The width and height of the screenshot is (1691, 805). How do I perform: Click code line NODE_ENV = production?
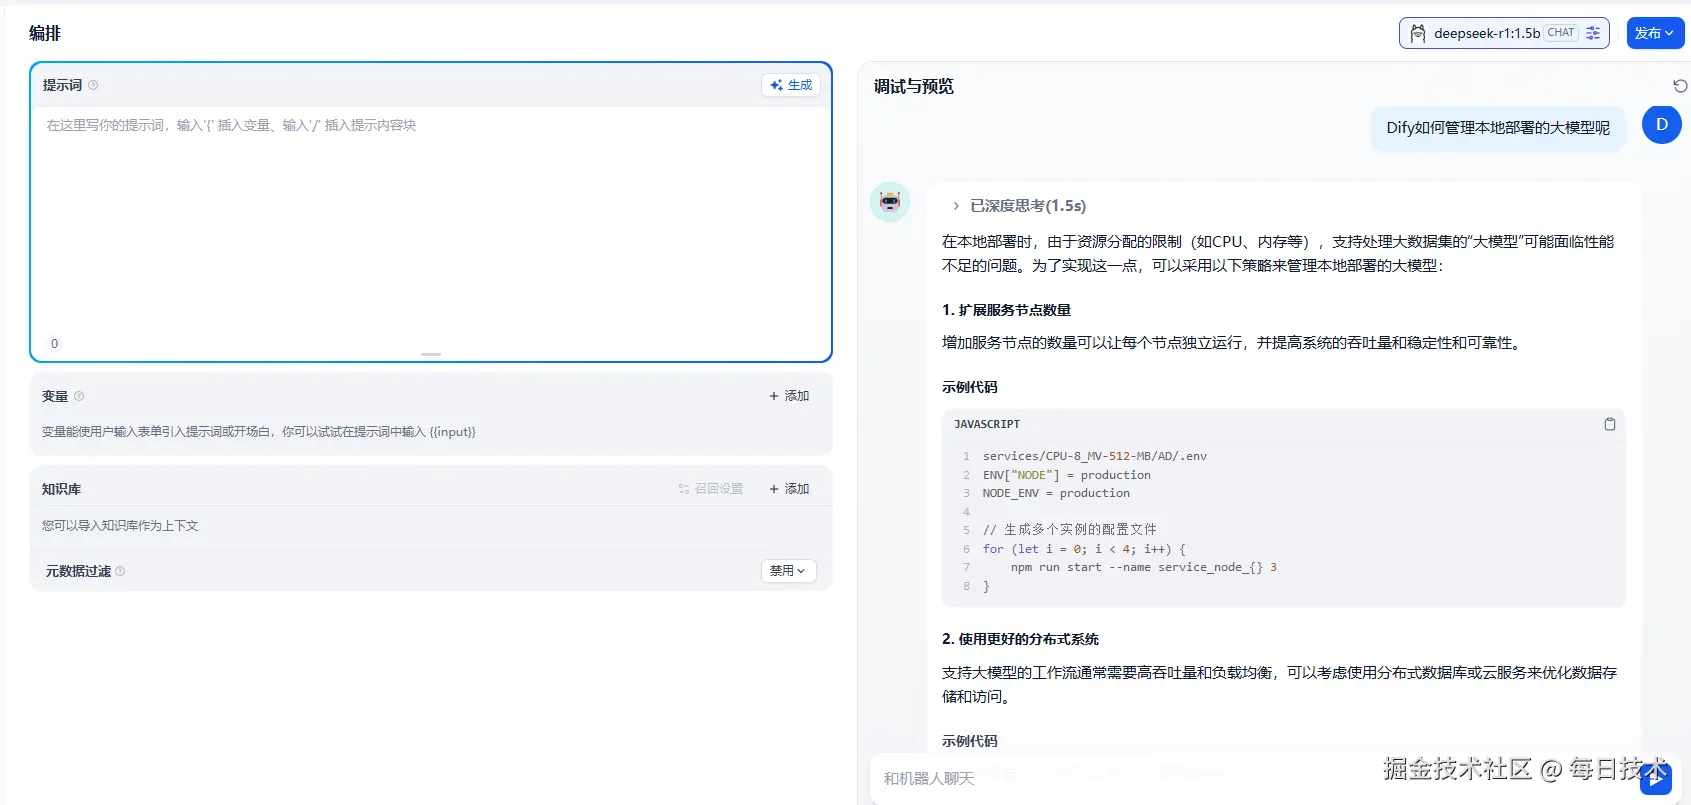[1056, 493]
